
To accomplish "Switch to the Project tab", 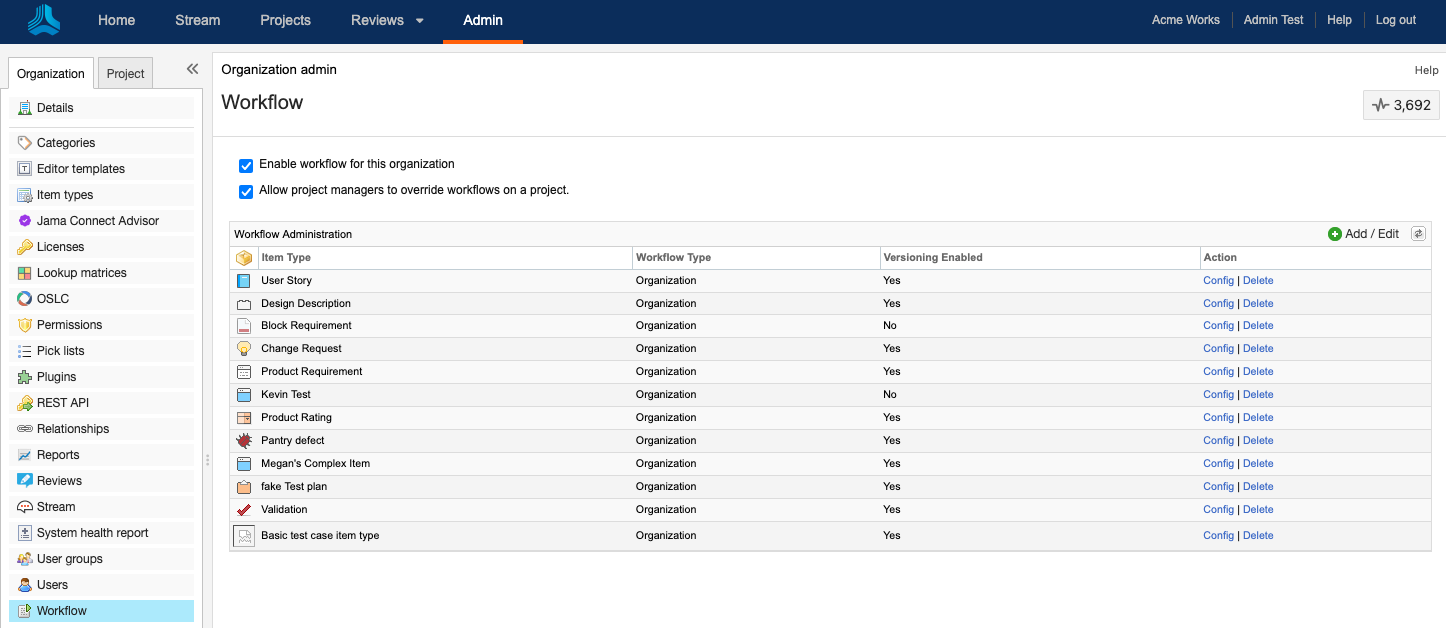I will (125, 73).
